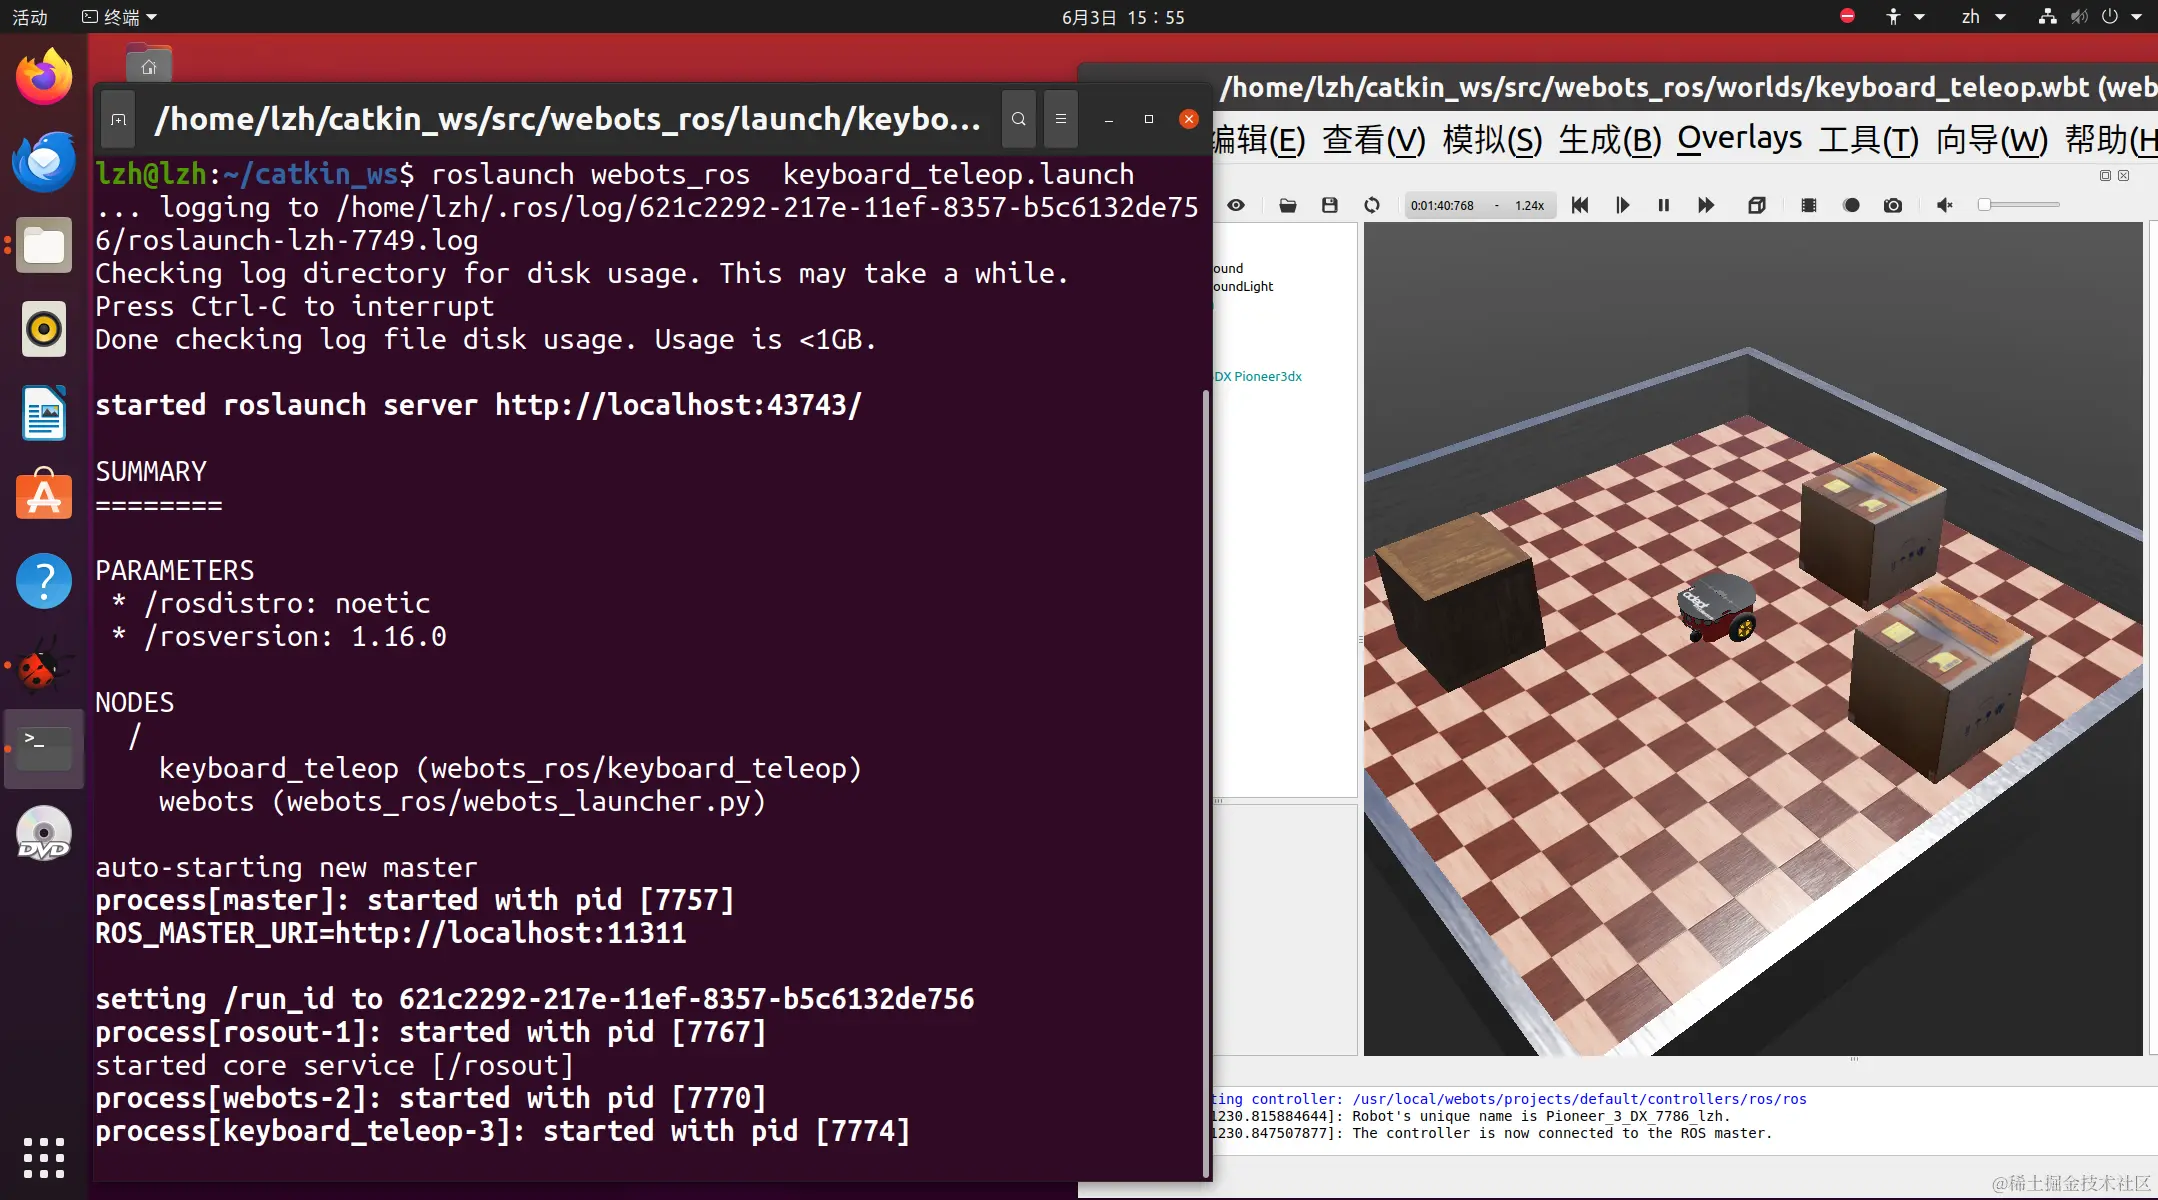This screenshot has width=2158, height=1200.
Task: Reset simulation with rewind icon
Action: coord(1580,205)
